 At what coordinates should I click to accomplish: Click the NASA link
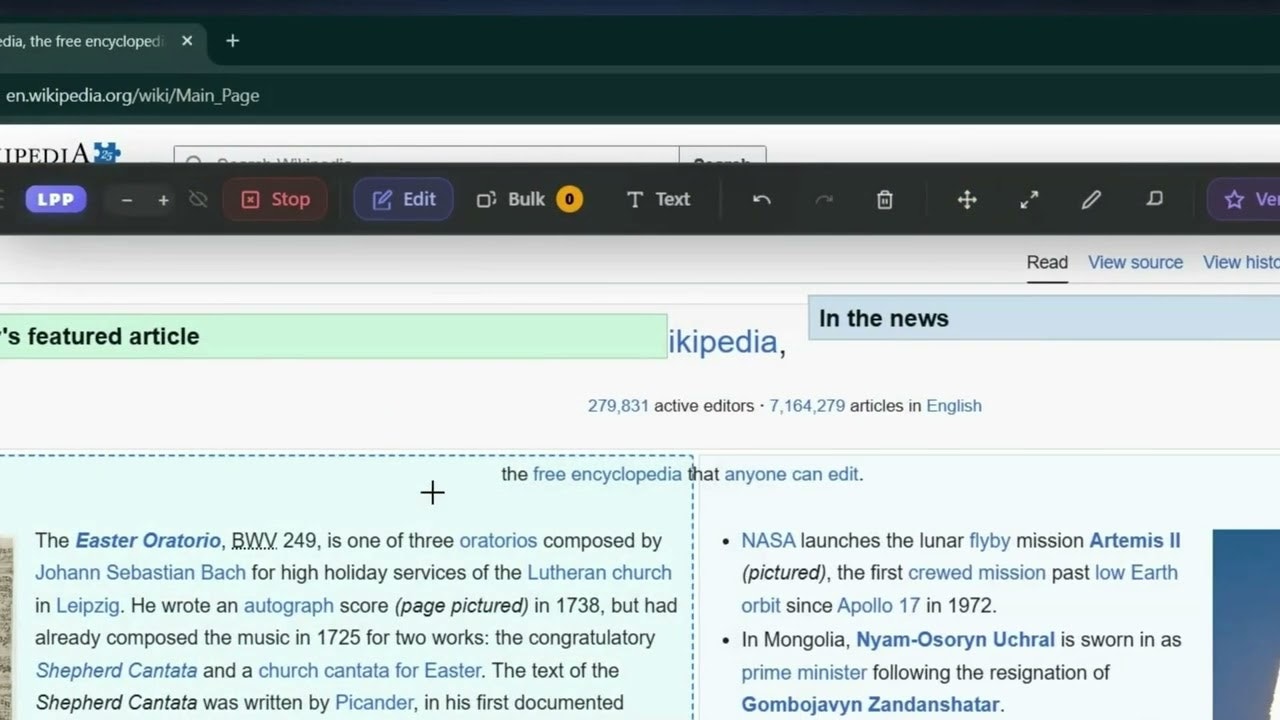click(768, 541)
